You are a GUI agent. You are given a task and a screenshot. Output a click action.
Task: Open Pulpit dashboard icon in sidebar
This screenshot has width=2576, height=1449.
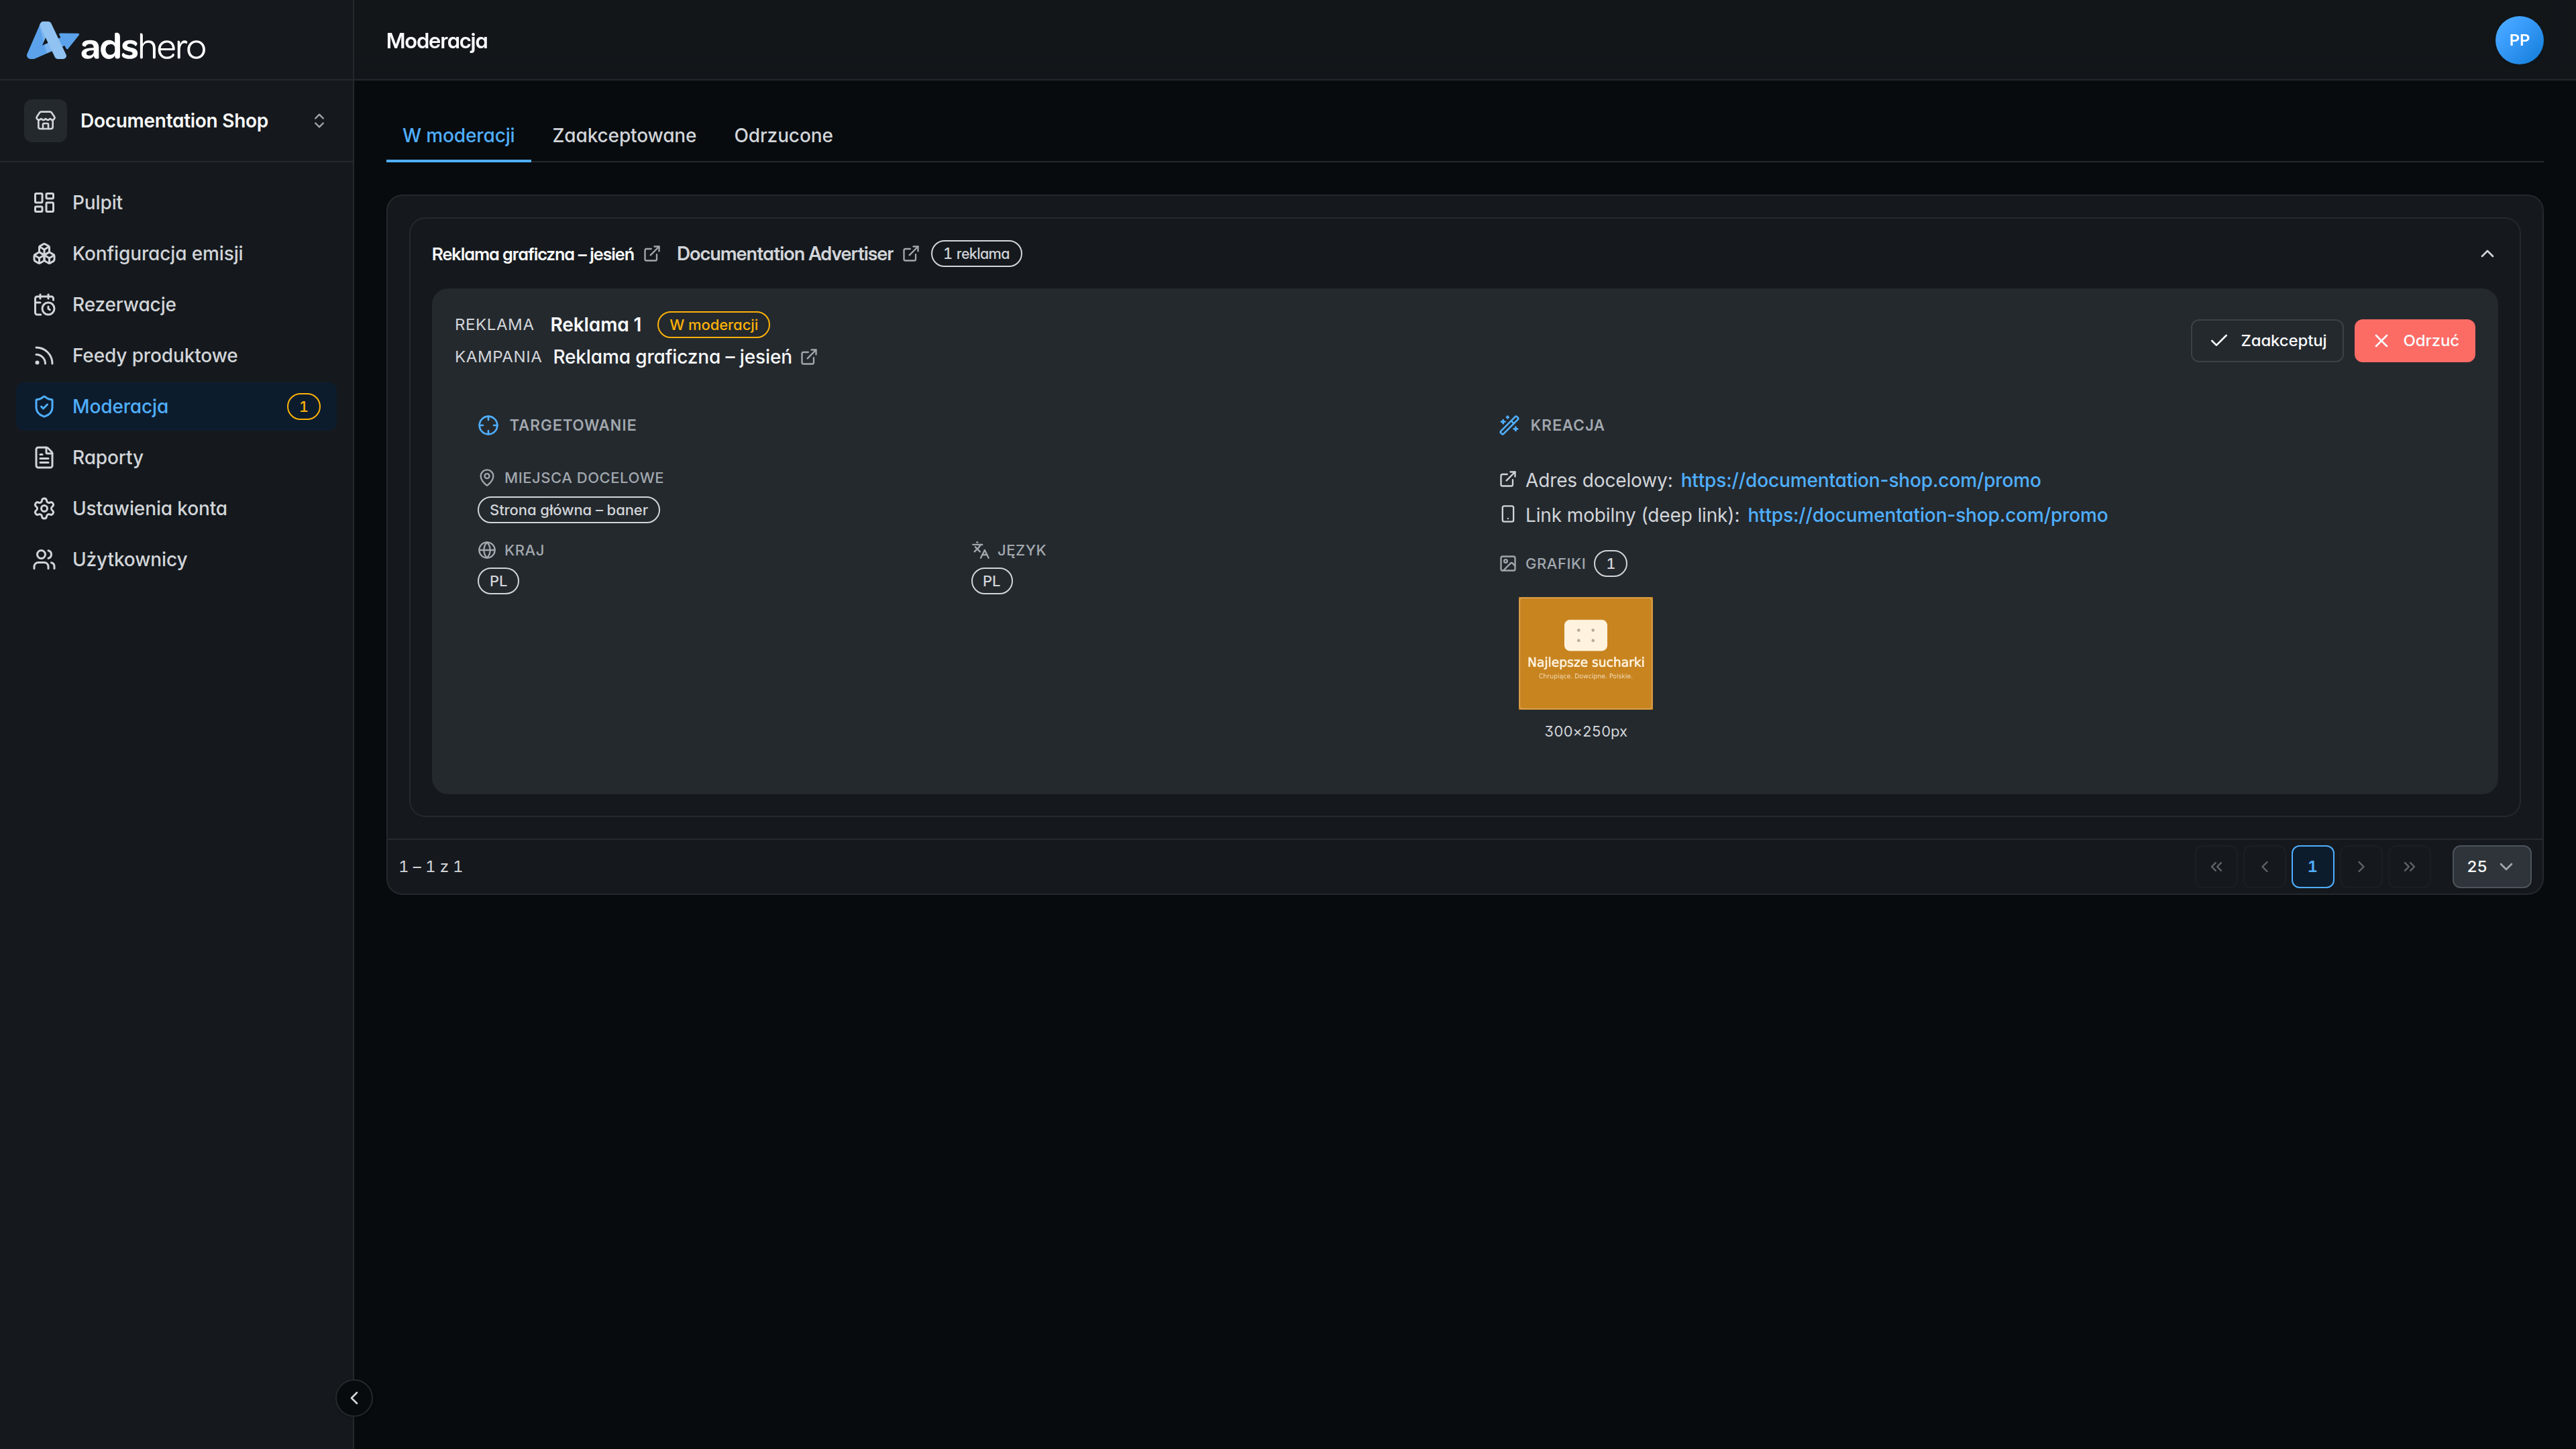(44, 202)
